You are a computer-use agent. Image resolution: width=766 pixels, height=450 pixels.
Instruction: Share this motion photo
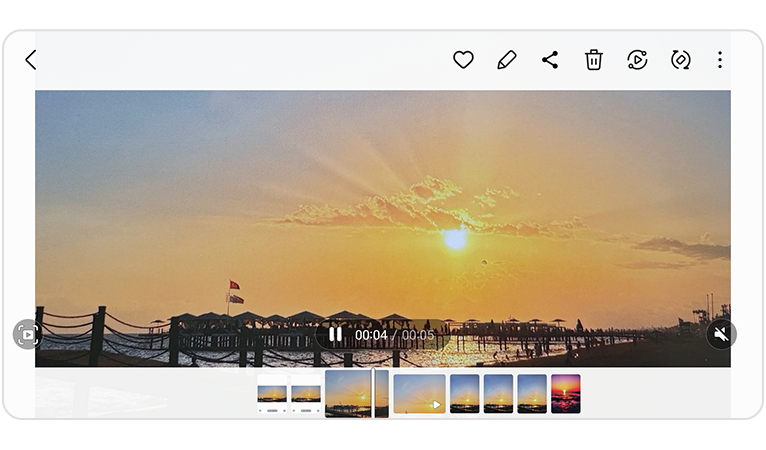(550, 60)
